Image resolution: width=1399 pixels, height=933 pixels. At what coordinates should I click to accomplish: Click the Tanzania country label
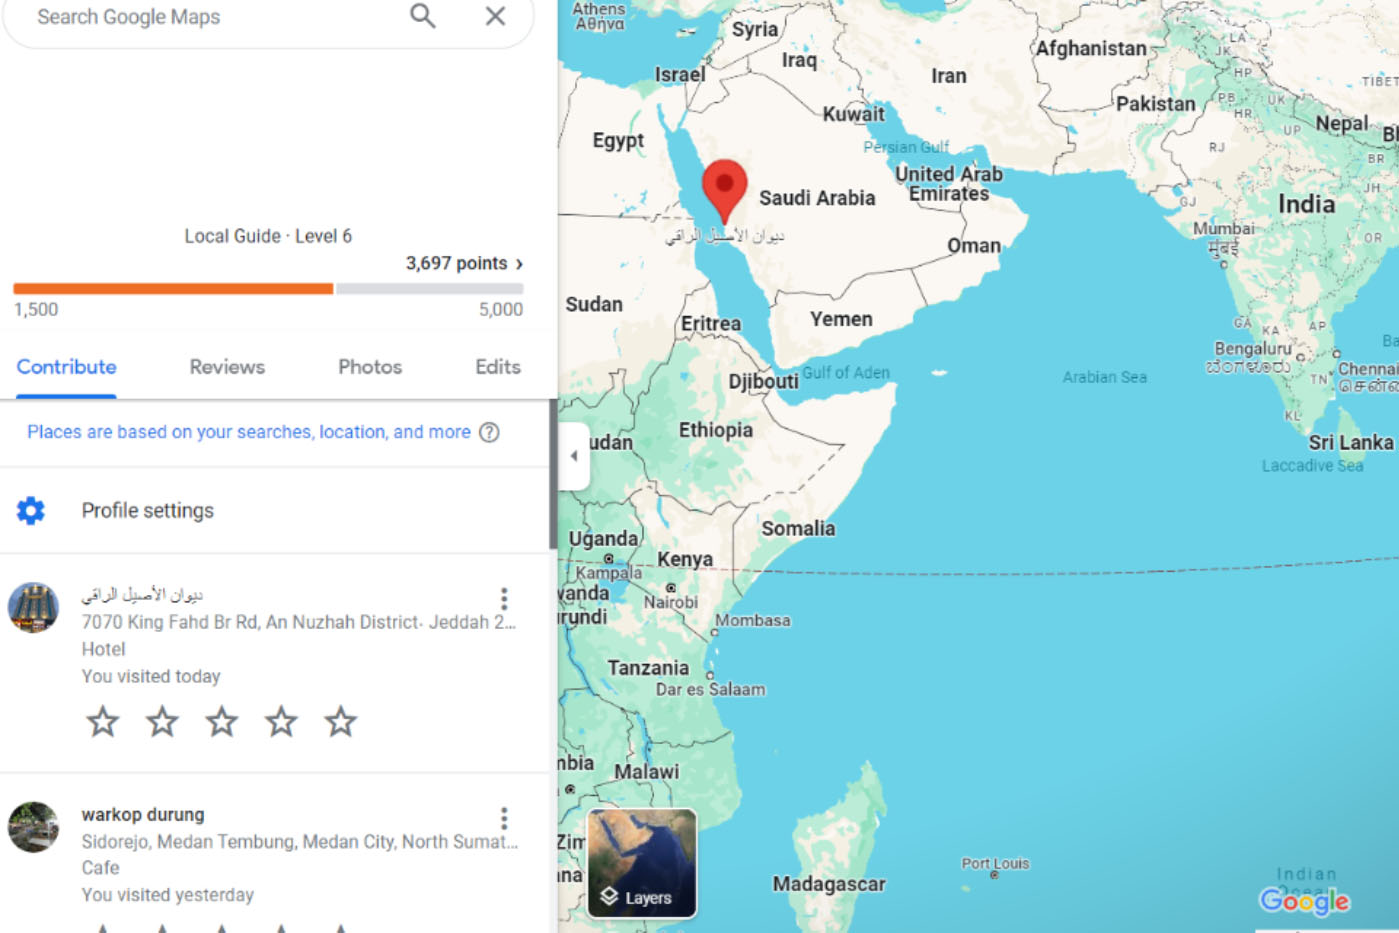[x=648, y=668]
